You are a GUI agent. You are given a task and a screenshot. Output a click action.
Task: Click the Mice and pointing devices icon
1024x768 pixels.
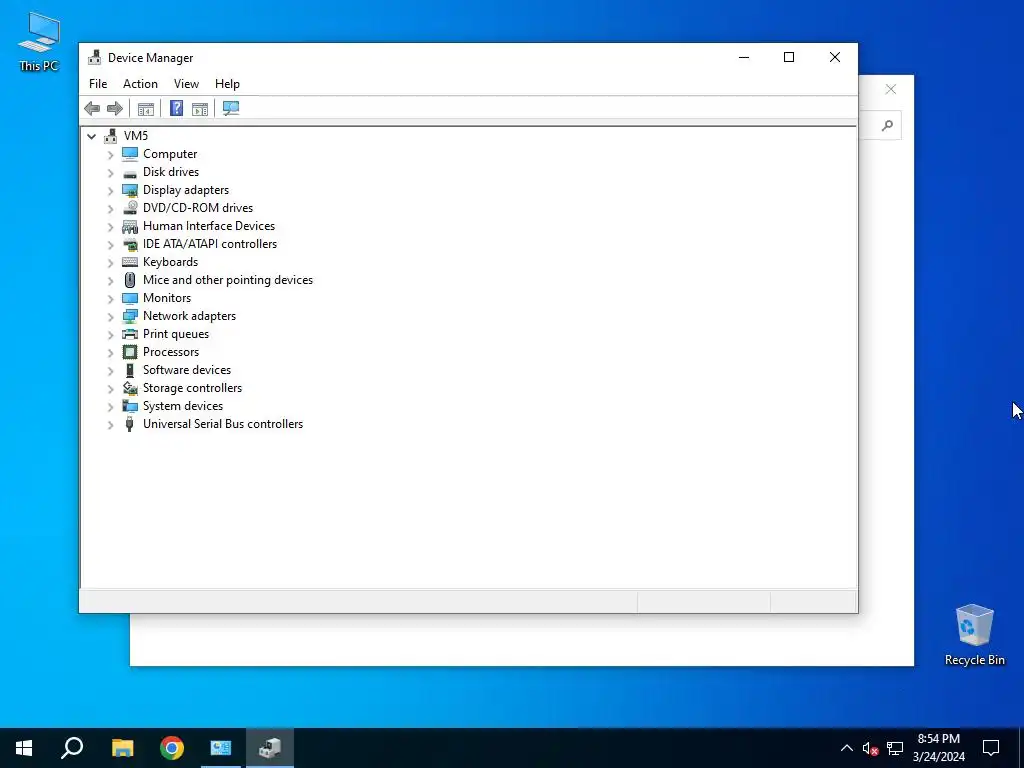(x=130, y=280)
